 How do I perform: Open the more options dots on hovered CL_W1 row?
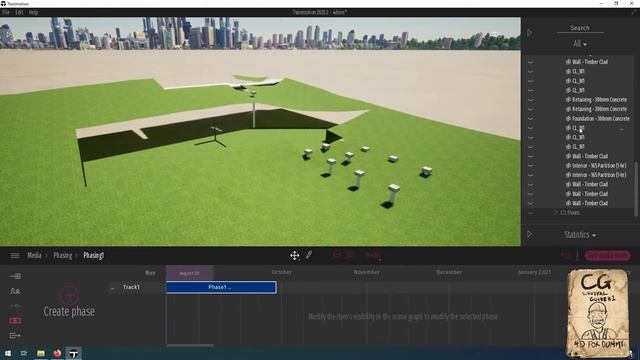[x=622, y=129]
